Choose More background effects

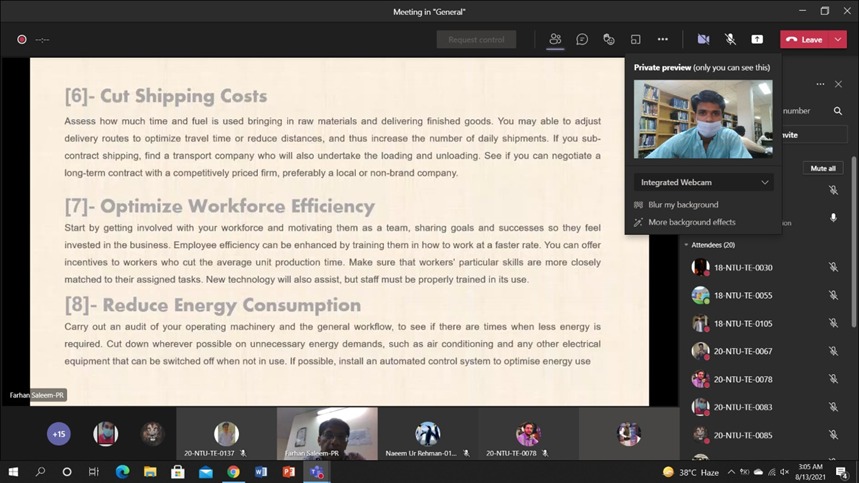point(691,222)
